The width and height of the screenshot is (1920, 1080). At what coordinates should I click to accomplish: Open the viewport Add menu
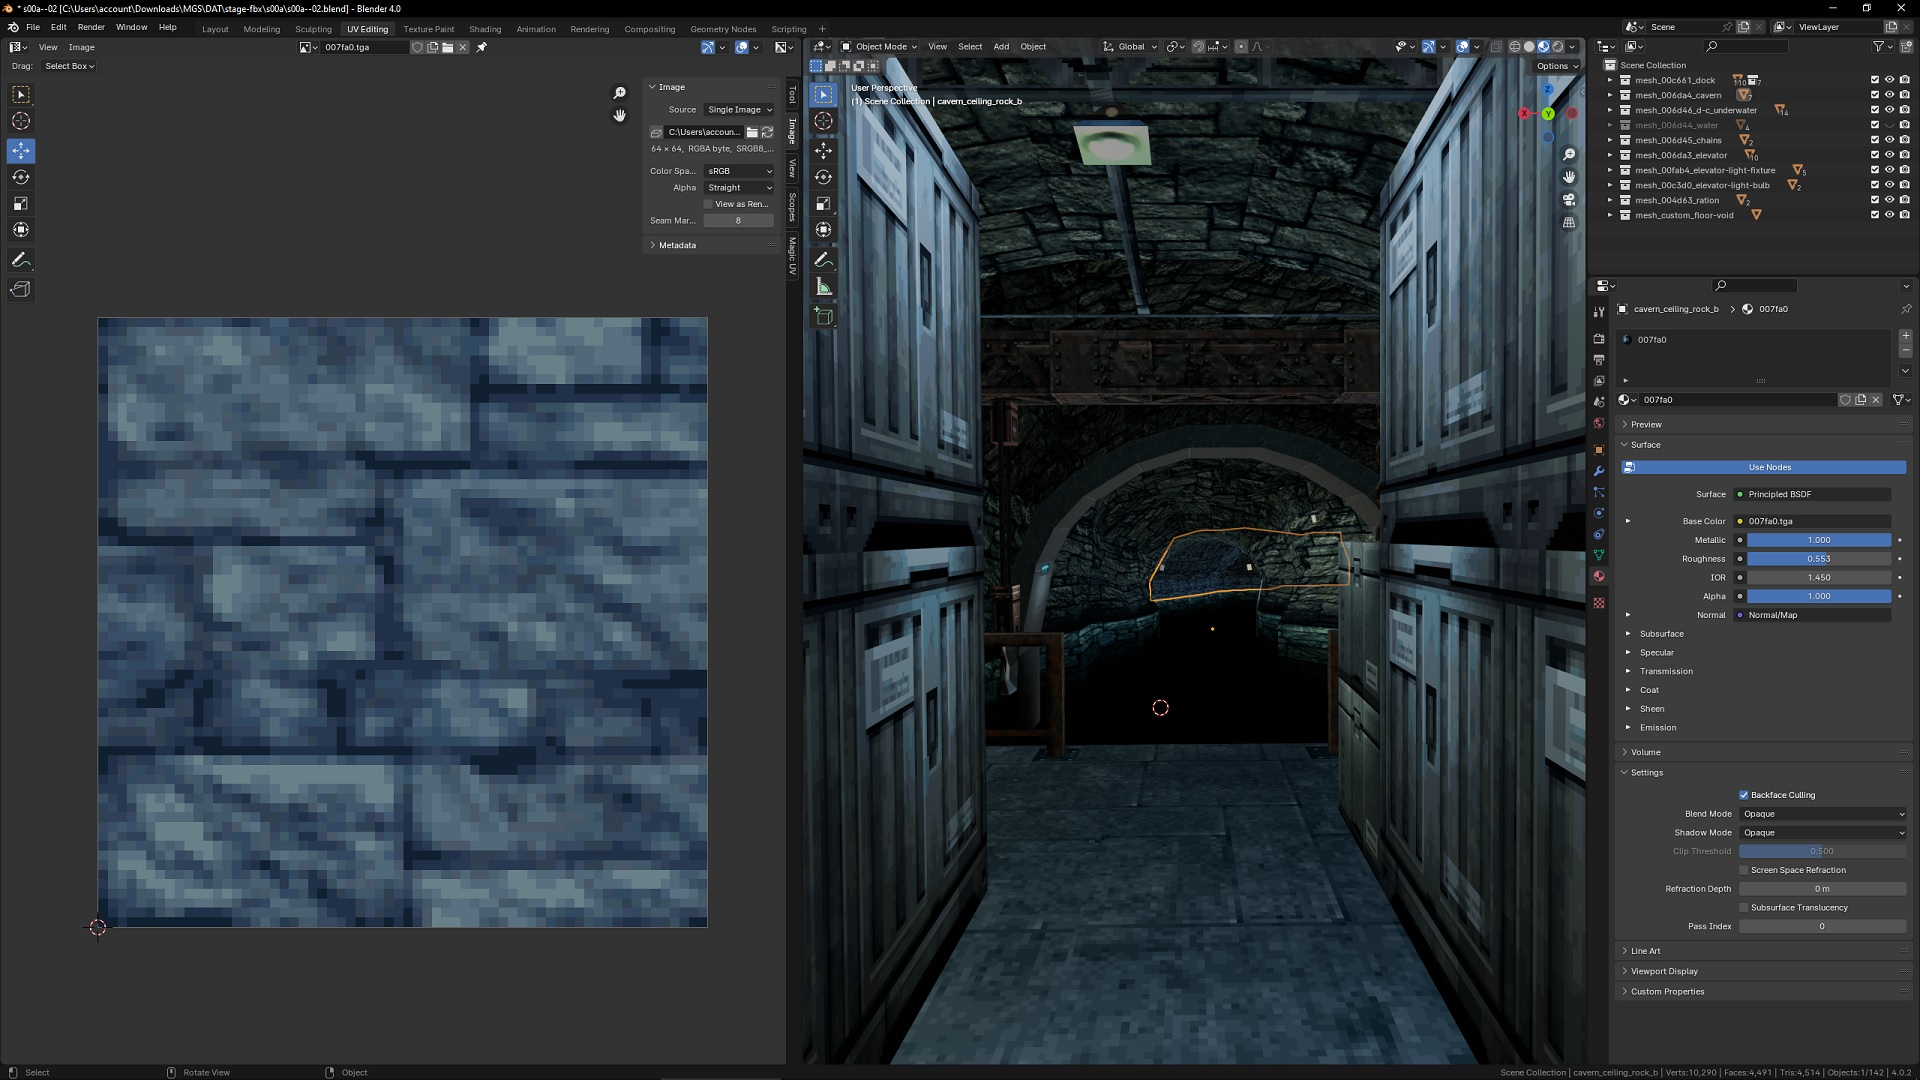coord(1001,47)
